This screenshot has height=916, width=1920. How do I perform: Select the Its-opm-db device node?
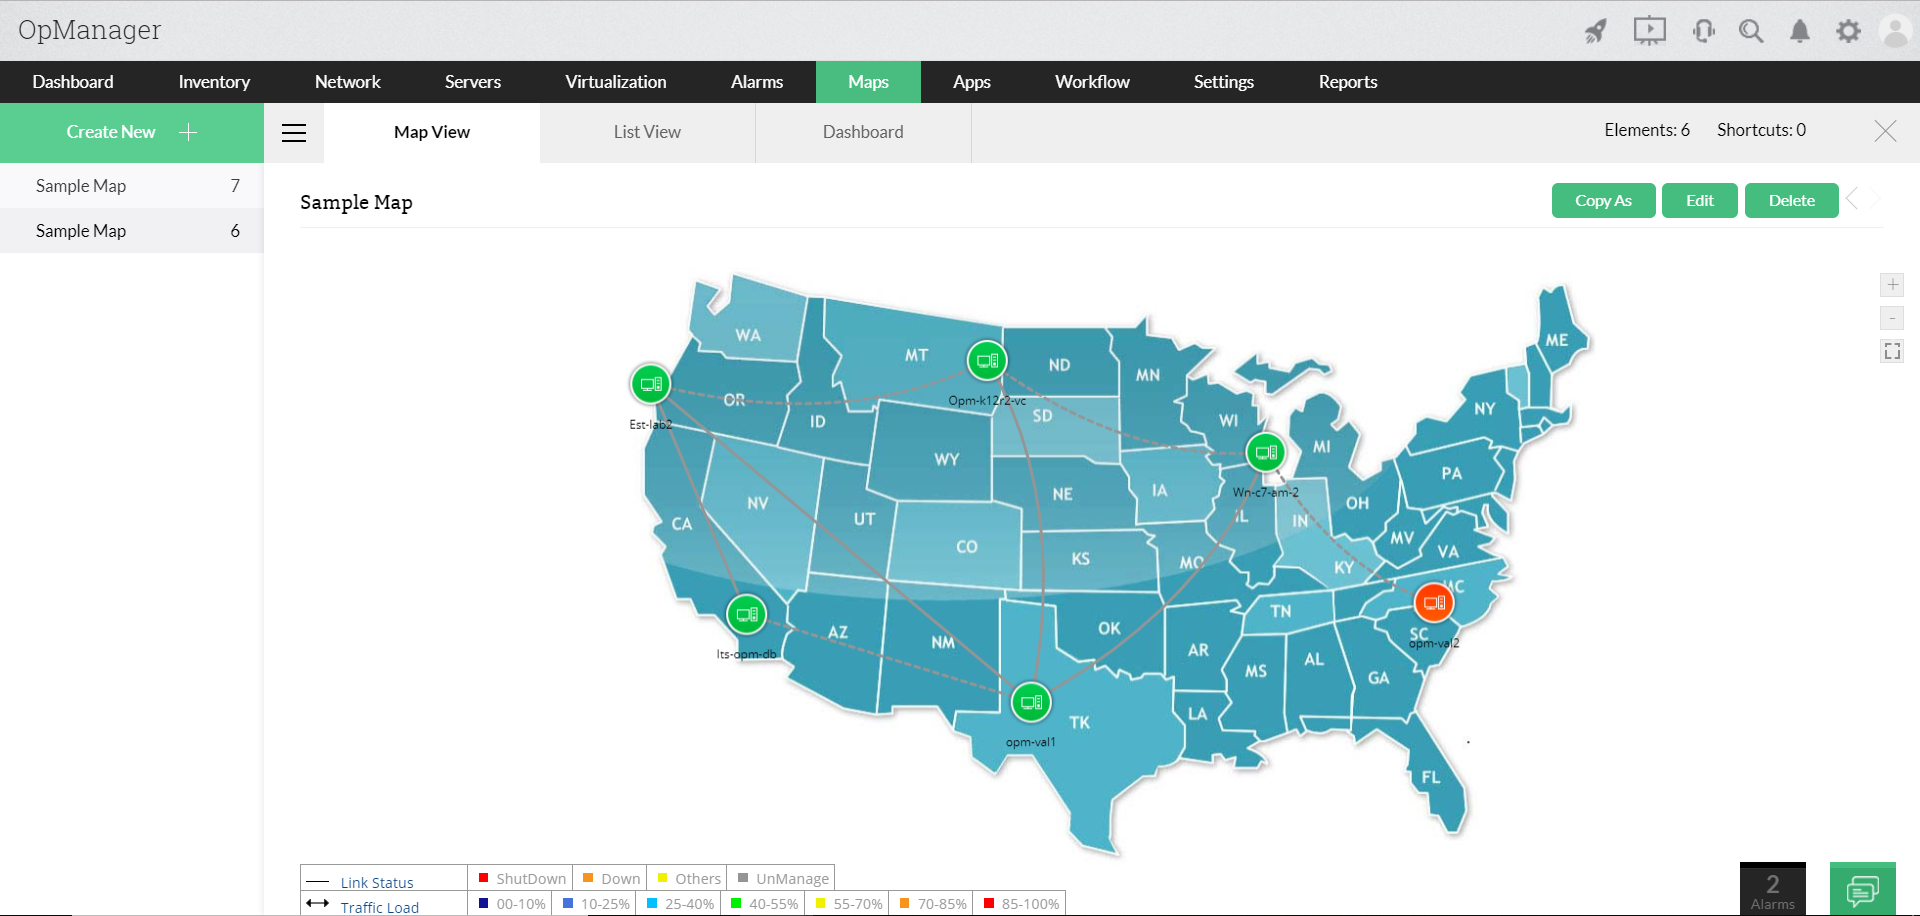747,615
